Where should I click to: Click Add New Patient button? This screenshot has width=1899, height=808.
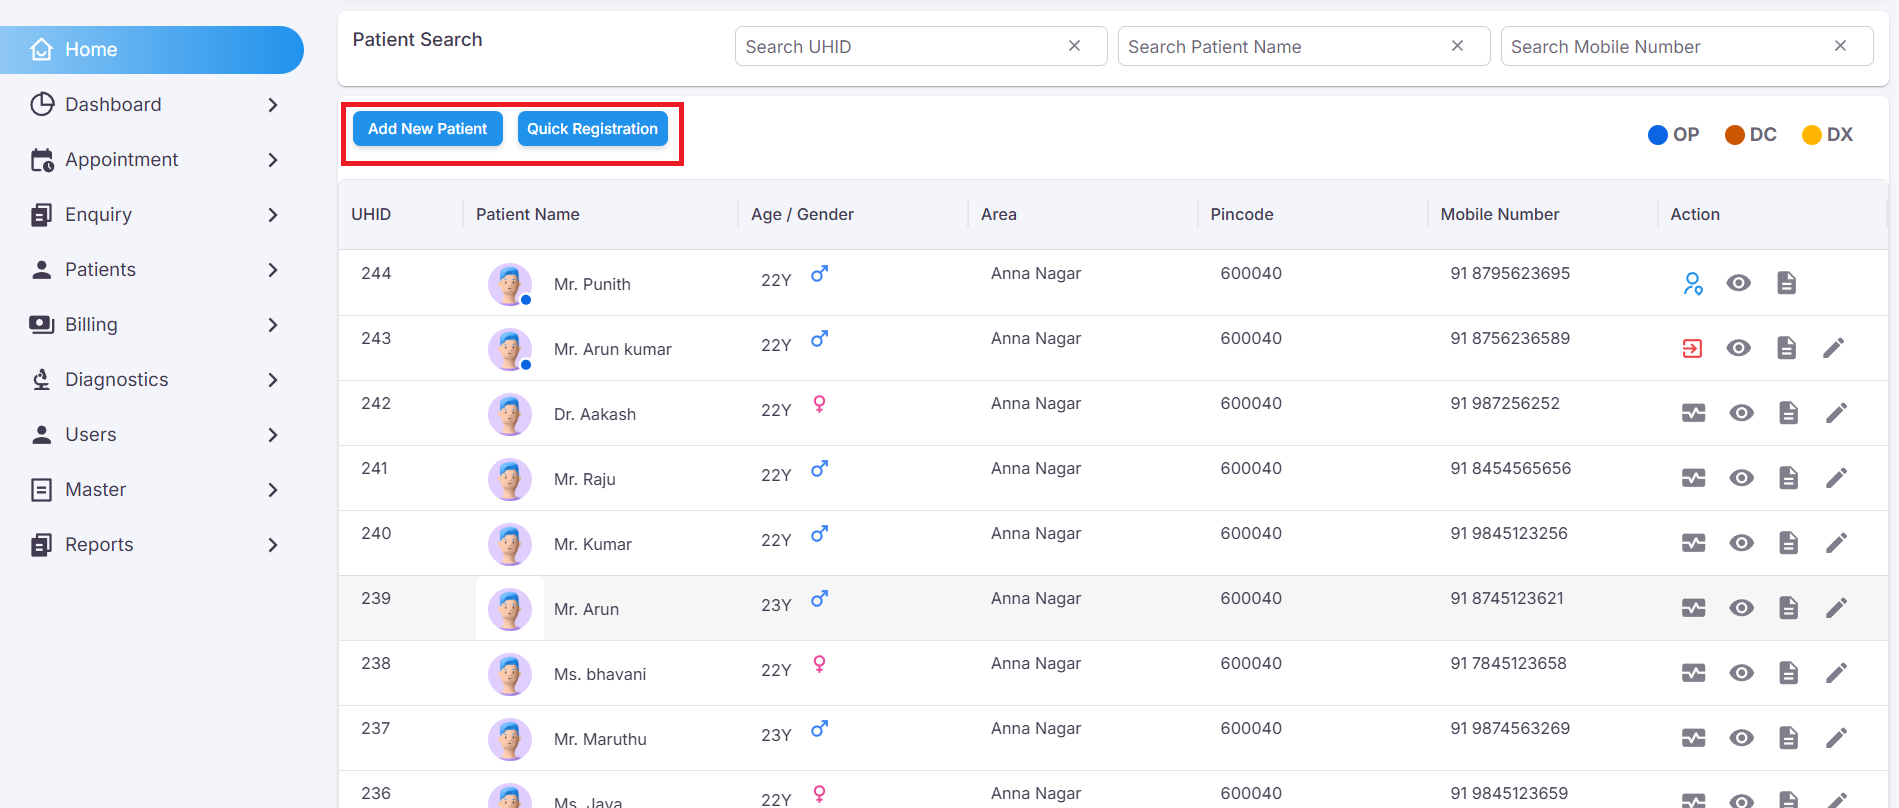(427, 129)
